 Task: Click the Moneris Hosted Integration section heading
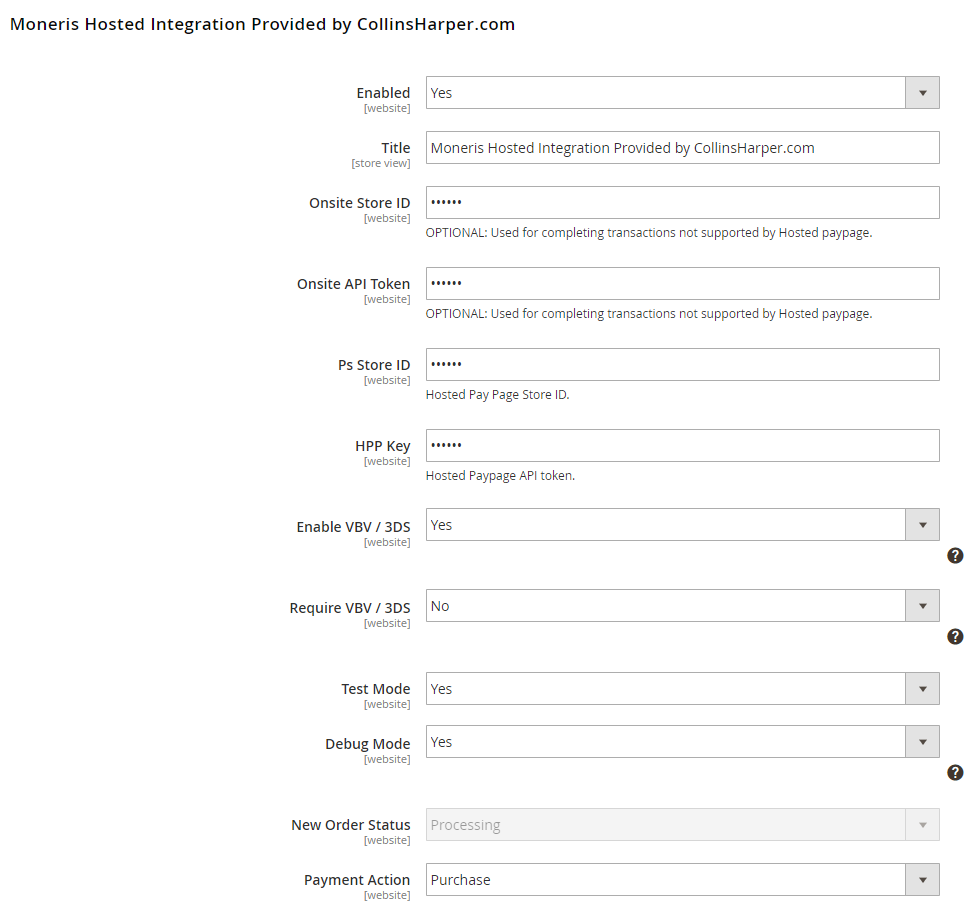click(x=262, y=24)
